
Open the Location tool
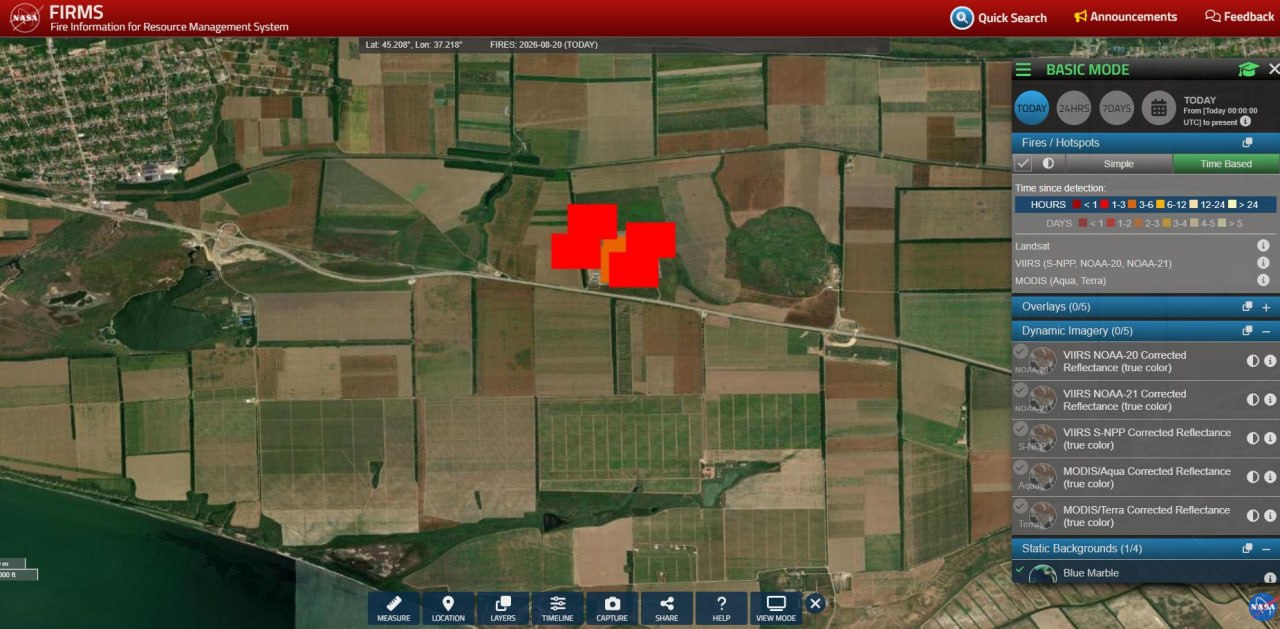pos(448,608)
